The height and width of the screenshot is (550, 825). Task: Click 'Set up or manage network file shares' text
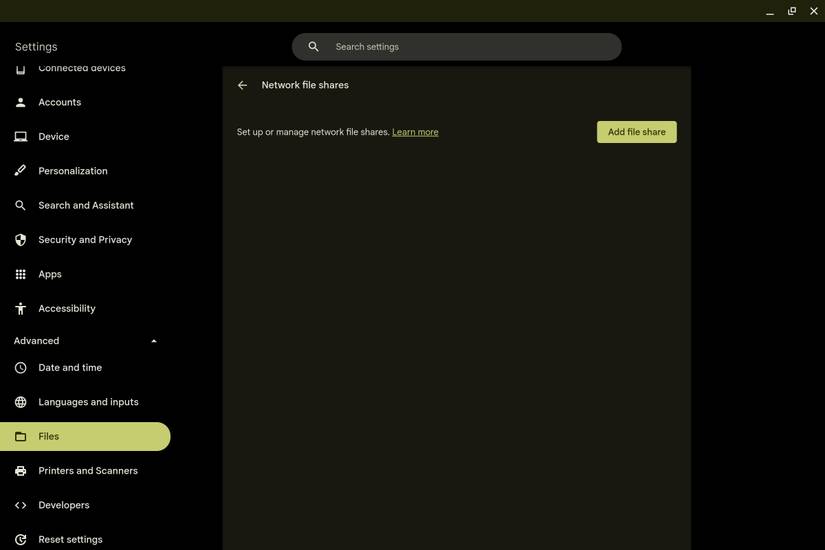(x=313, y=132)
